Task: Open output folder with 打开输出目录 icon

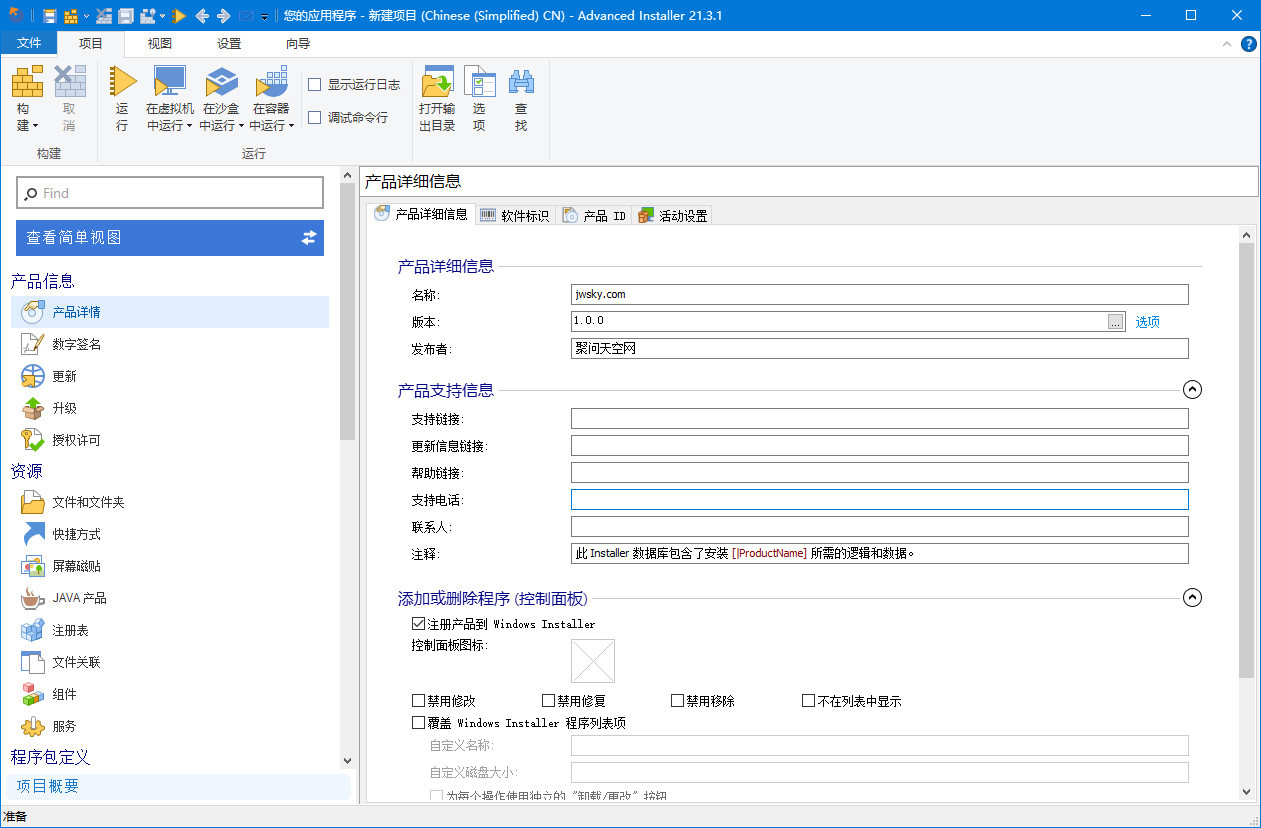Action: tap(437, 83)
